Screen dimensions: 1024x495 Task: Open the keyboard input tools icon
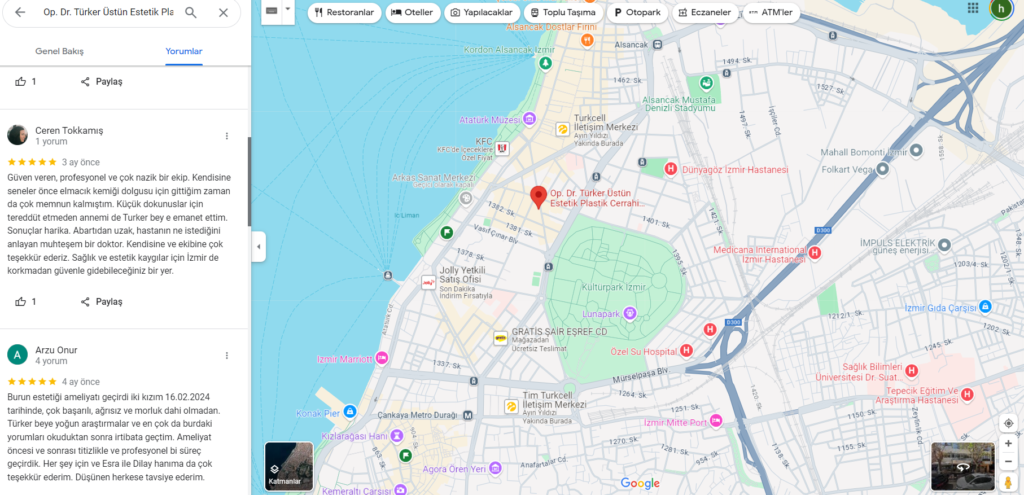click(272, 11)
